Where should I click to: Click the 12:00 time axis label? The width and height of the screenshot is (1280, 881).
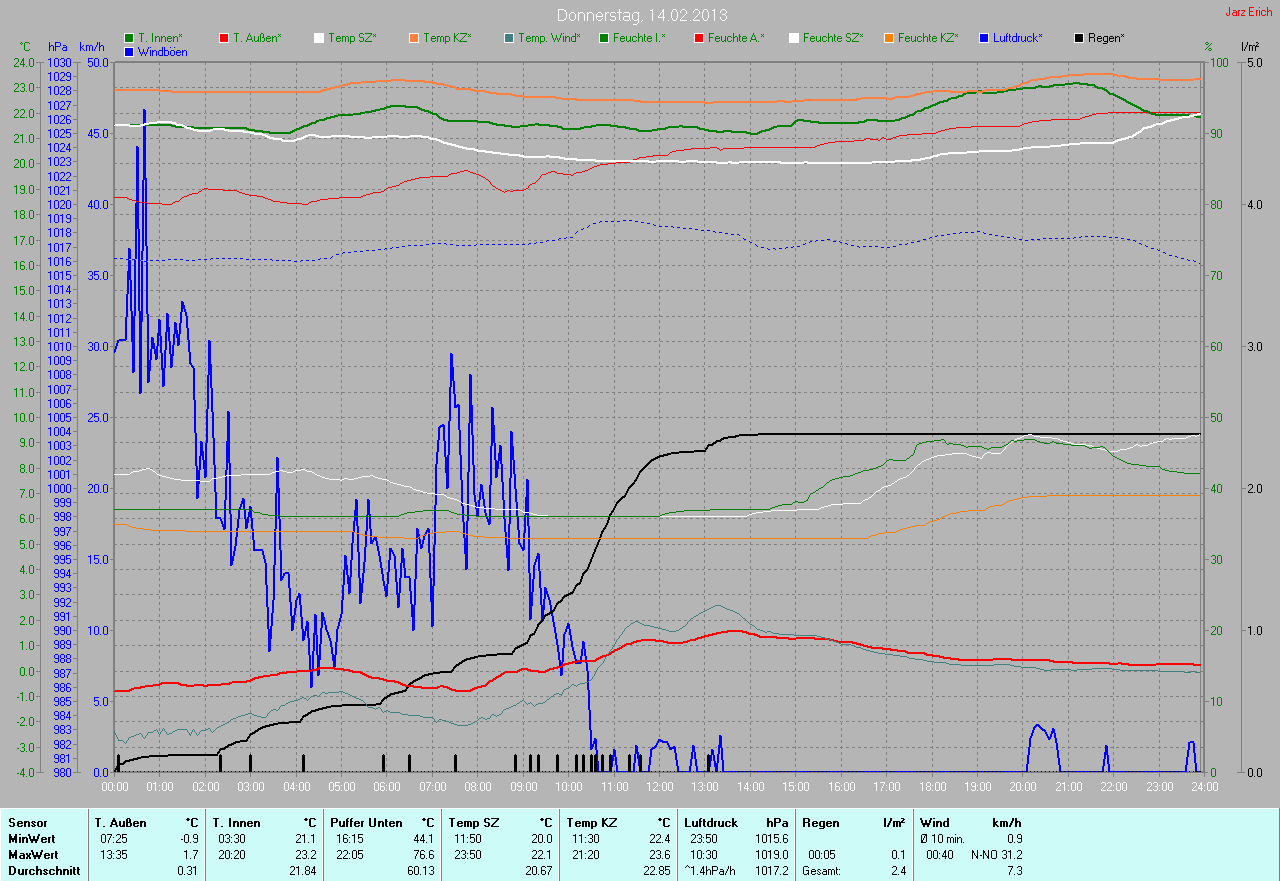tap(660, 787)
